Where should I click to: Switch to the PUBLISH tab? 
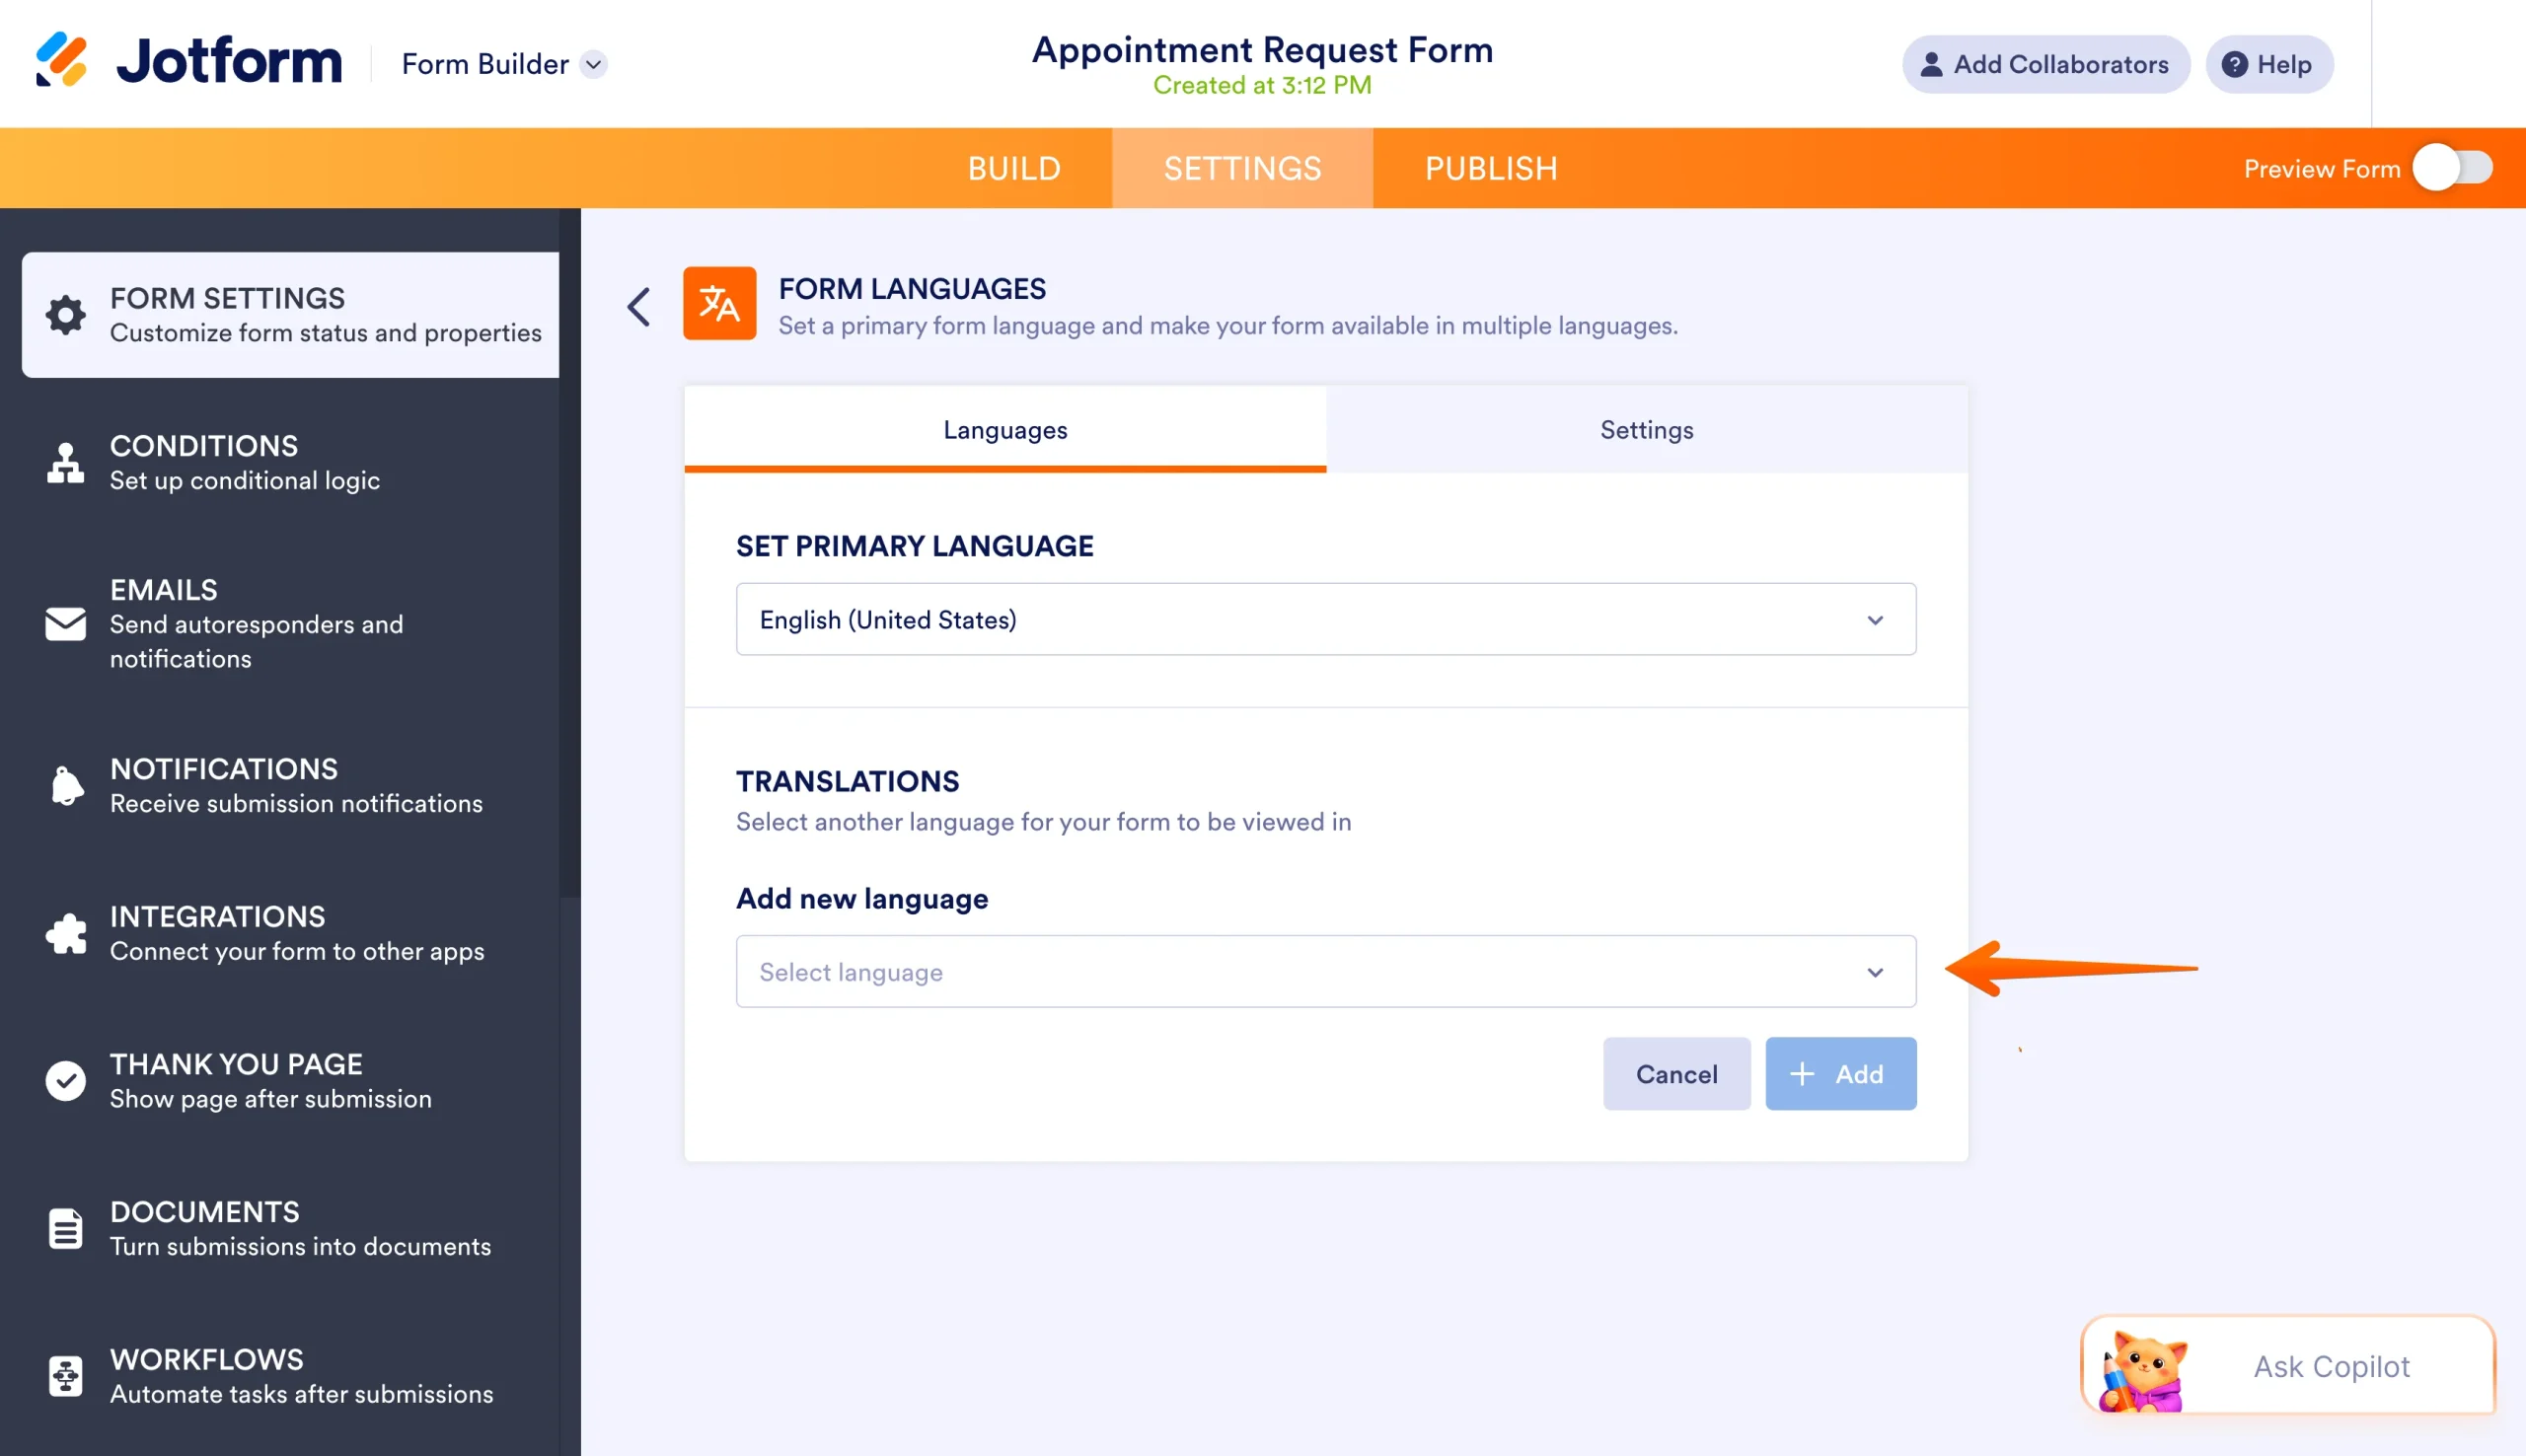(x=1490, y=168)
